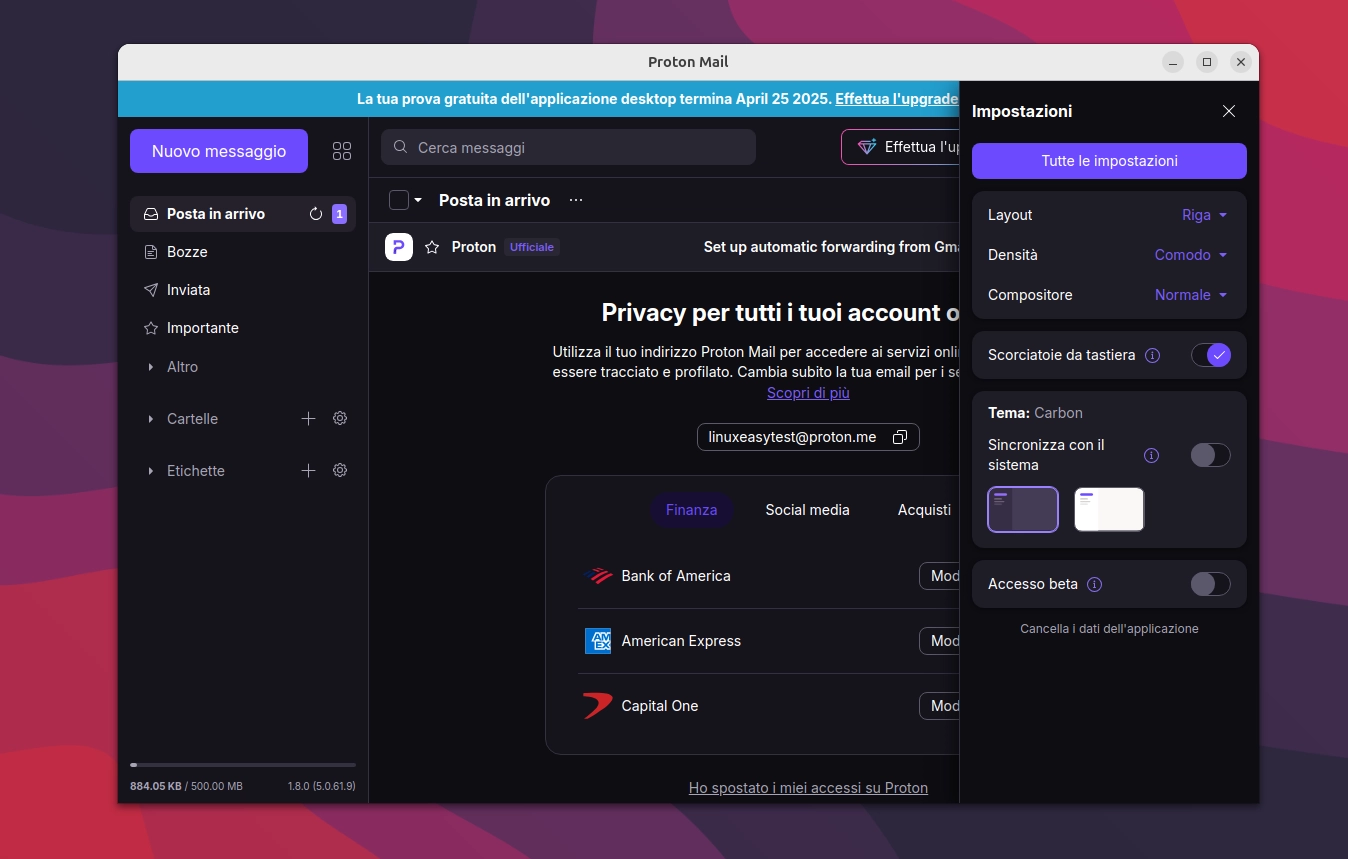Click the Proton sender avatar logo

coord(399,247)
